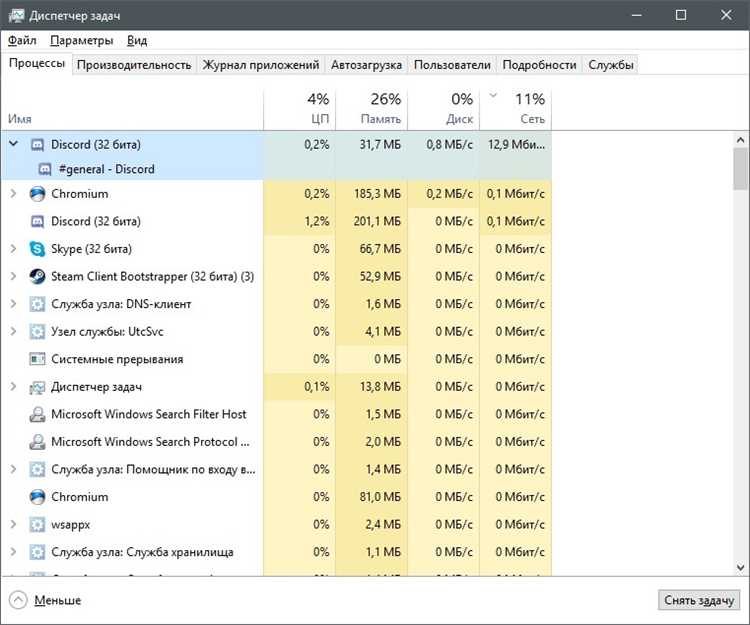Click the Системные прерывания icon
The image size is (750, 625).
pos(37,359)
